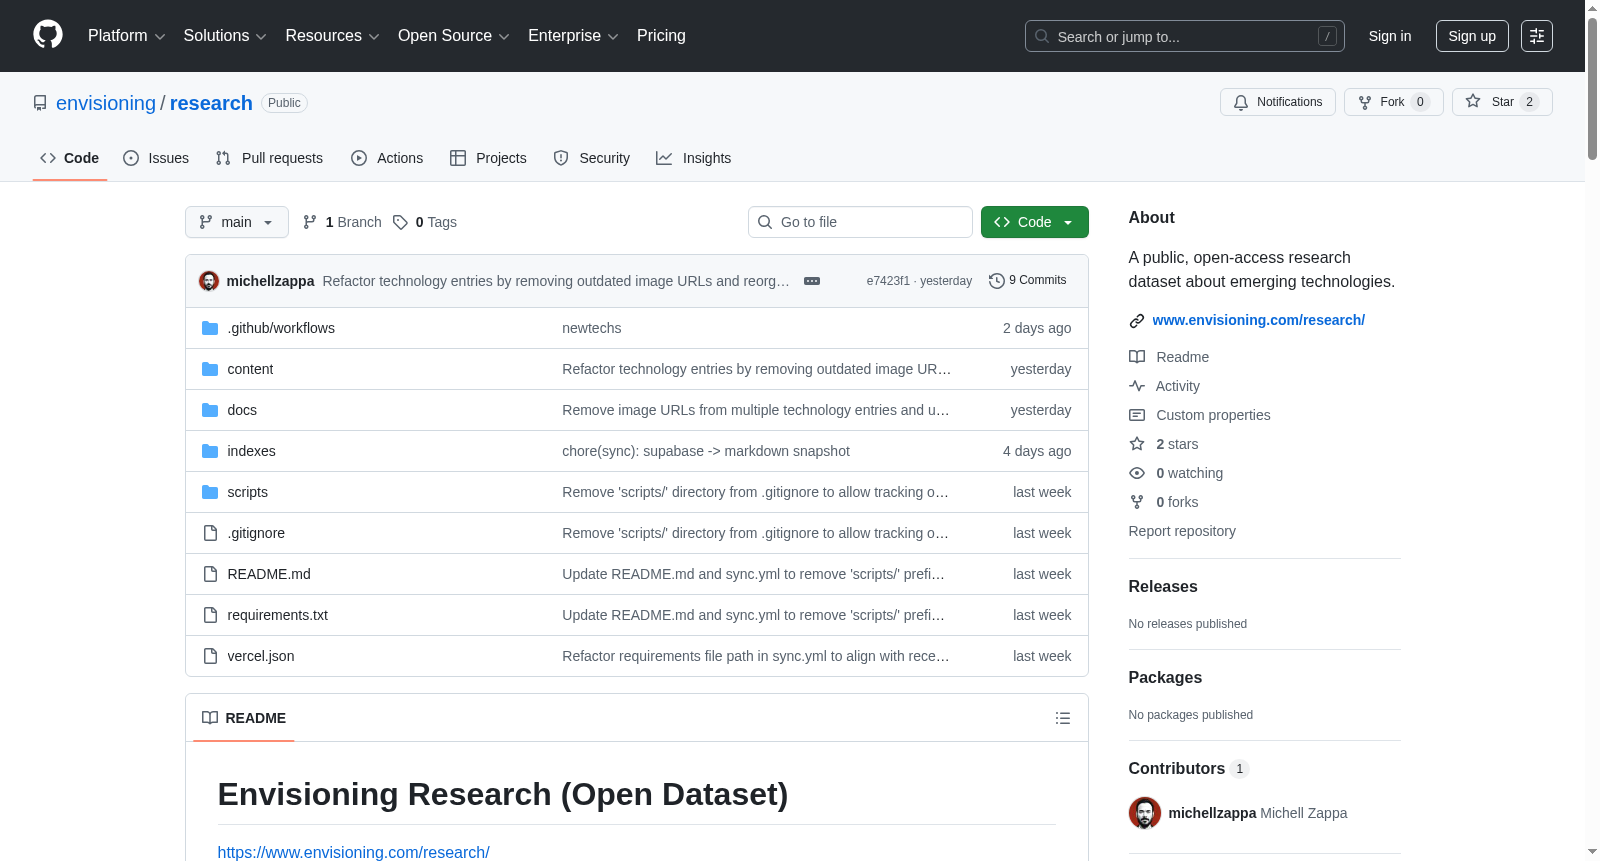Click the requirements.txt file icon

[x=210, y=615]
